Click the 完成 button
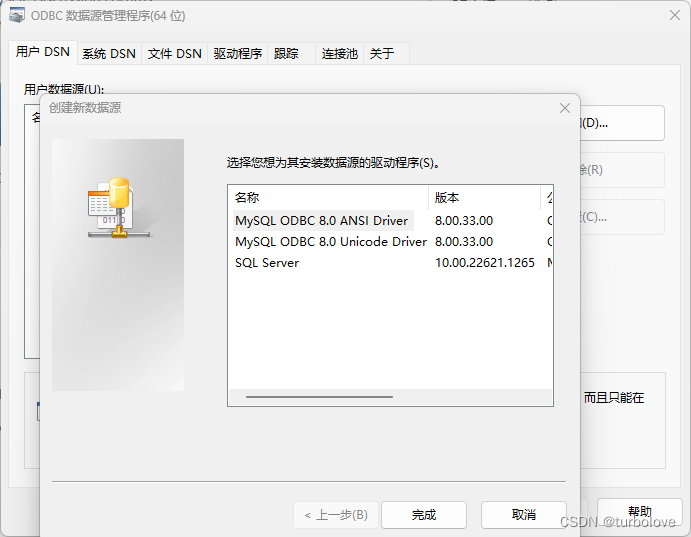 point(424,515)
